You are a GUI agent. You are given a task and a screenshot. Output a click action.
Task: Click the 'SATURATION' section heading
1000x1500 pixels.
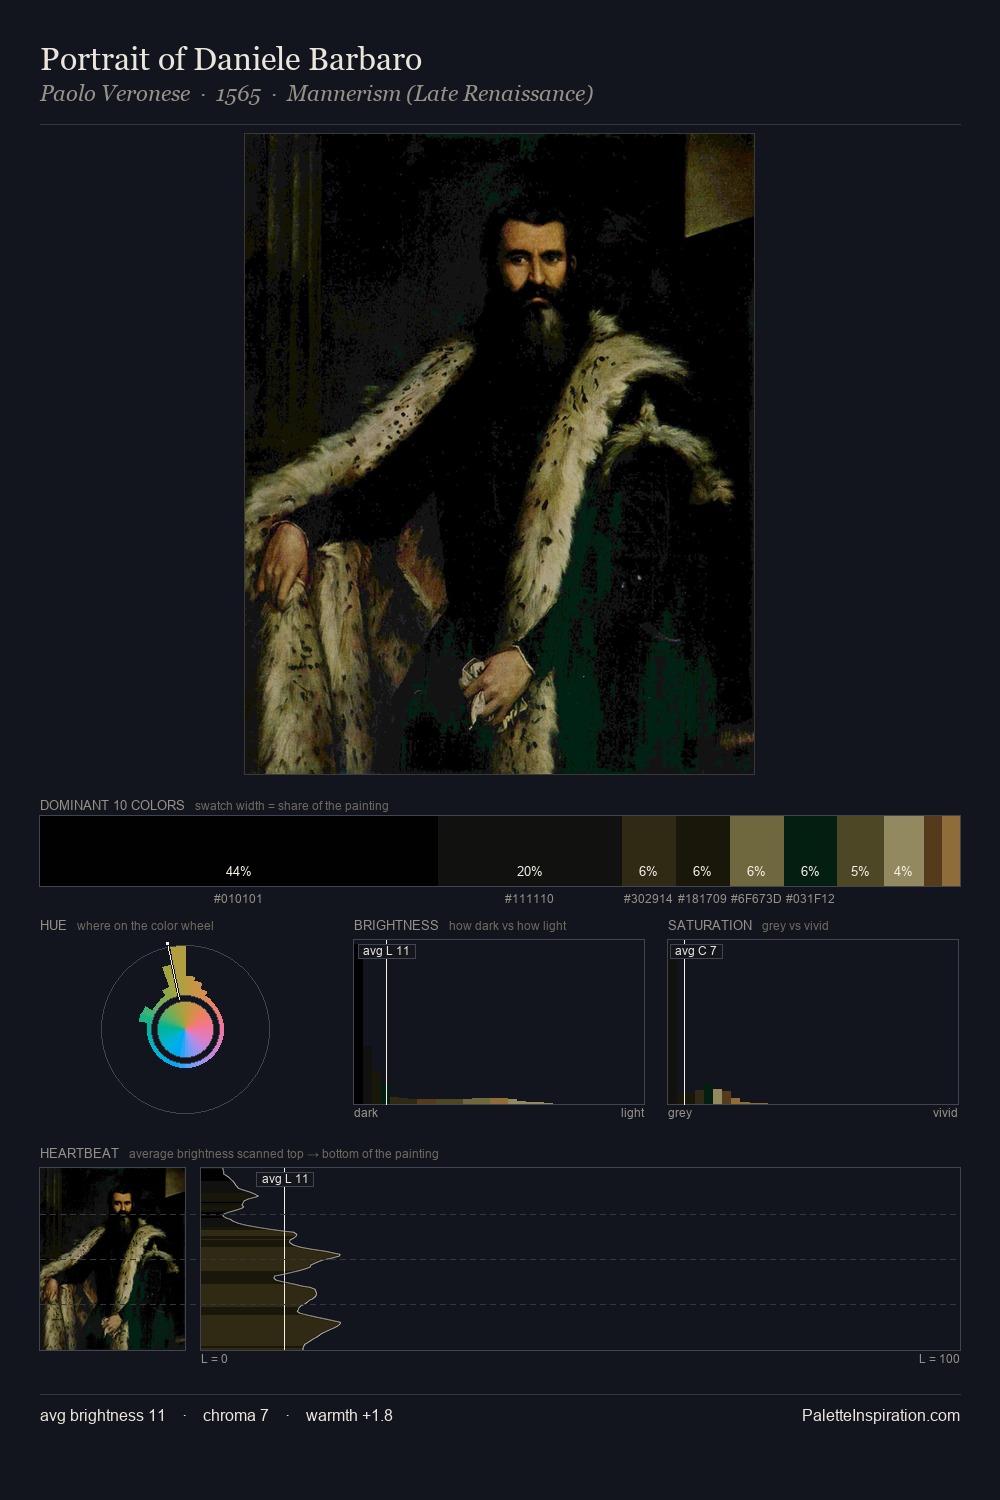[x=710, y=925]
